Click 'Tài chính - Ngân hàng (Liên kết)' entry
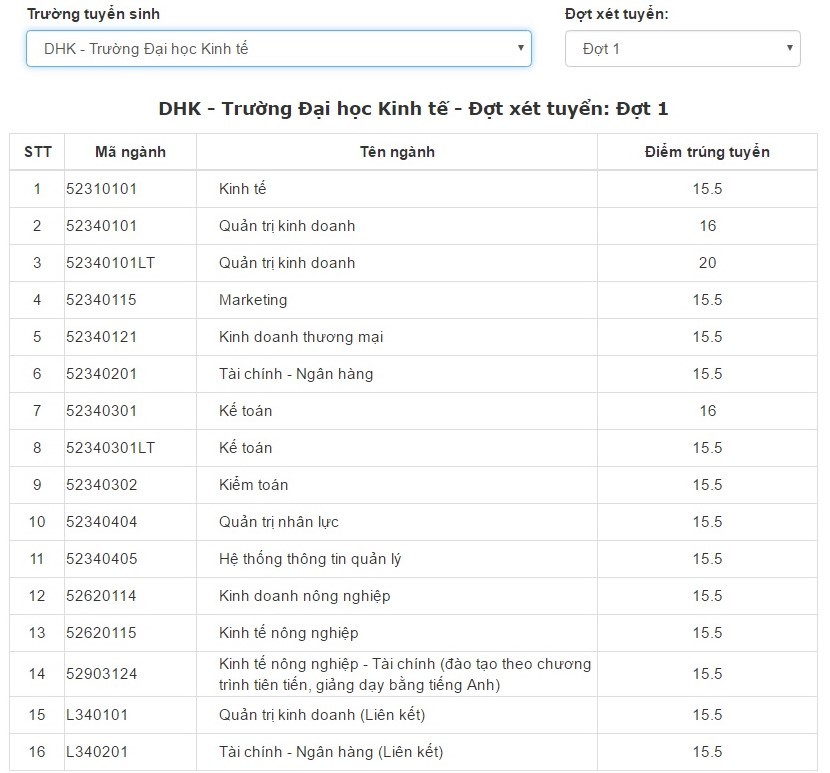830x773 pixels. pos(331,752)
